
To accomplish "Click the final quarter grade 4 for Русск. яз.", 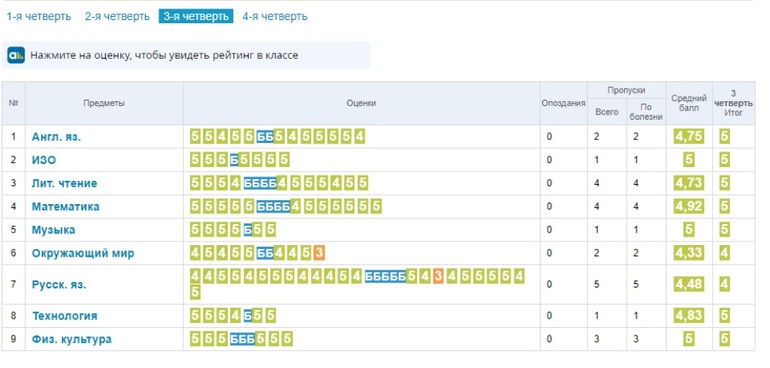I will 724,284.
